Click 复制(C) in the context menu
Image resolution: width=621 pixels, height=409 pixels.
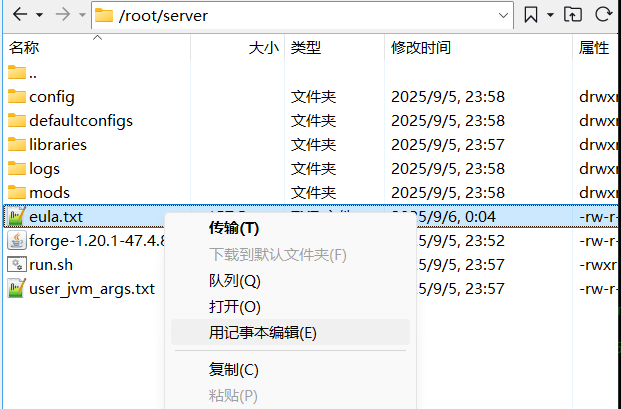coord(233,370)
